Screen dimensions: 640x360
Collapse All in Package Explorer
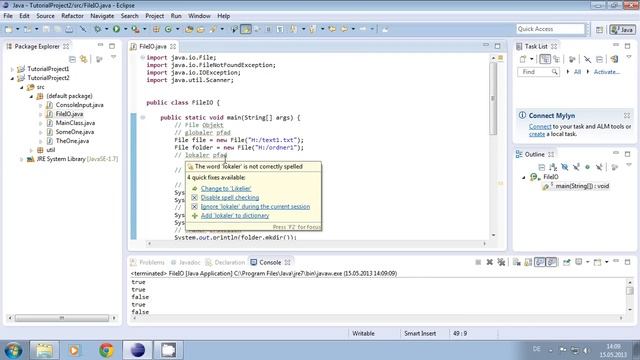[72, 59]
